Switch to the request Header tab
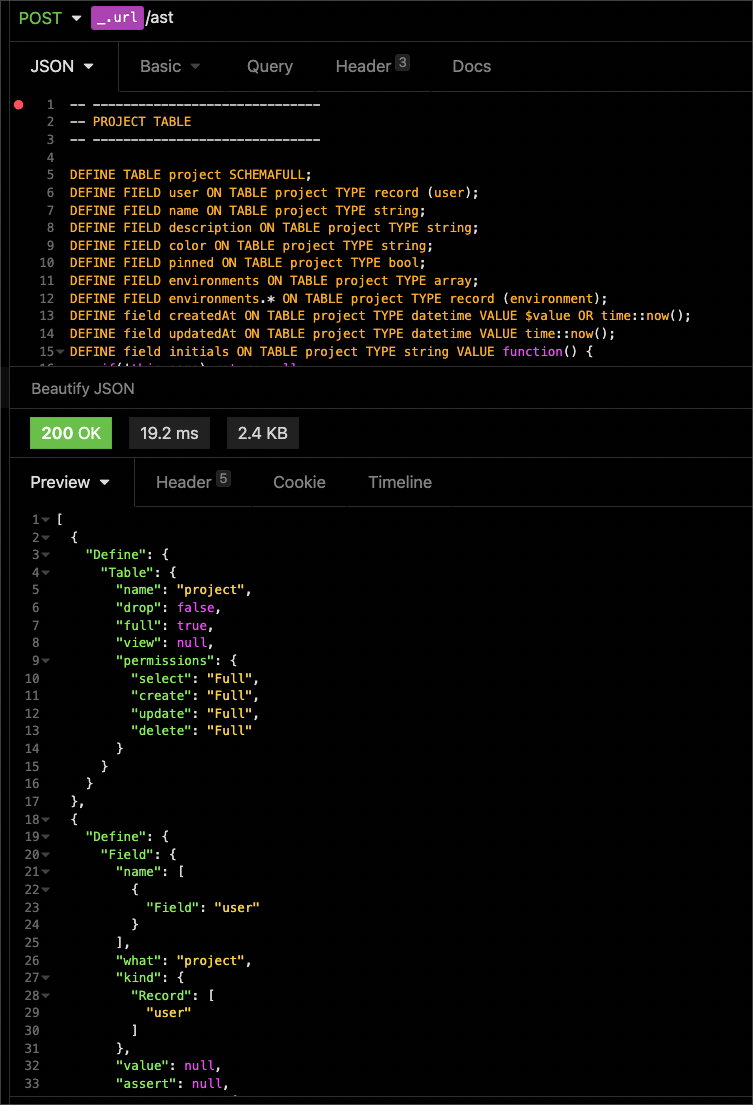Image resolution: width=753 pixels, height=1105 pixels. point(372,66)
